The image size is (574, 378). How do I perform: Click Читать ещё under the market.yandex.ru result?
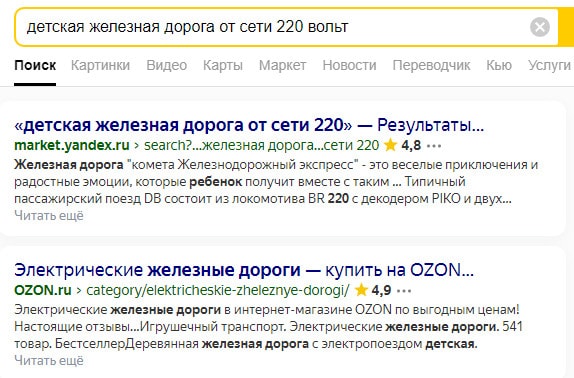(49, 216)
